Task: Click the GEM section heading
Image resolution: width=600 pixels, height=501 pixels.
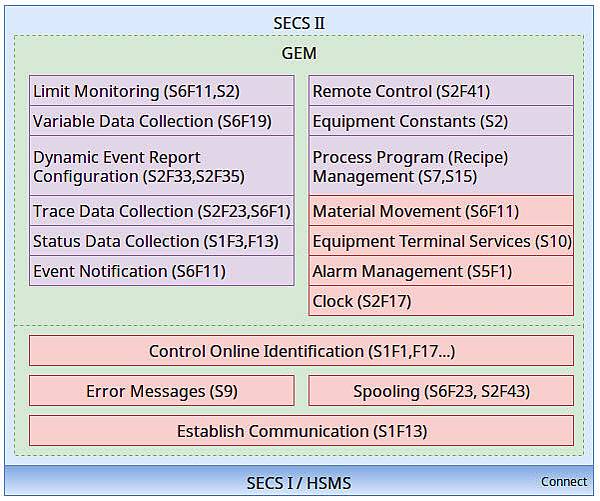Action: [299, 53]
